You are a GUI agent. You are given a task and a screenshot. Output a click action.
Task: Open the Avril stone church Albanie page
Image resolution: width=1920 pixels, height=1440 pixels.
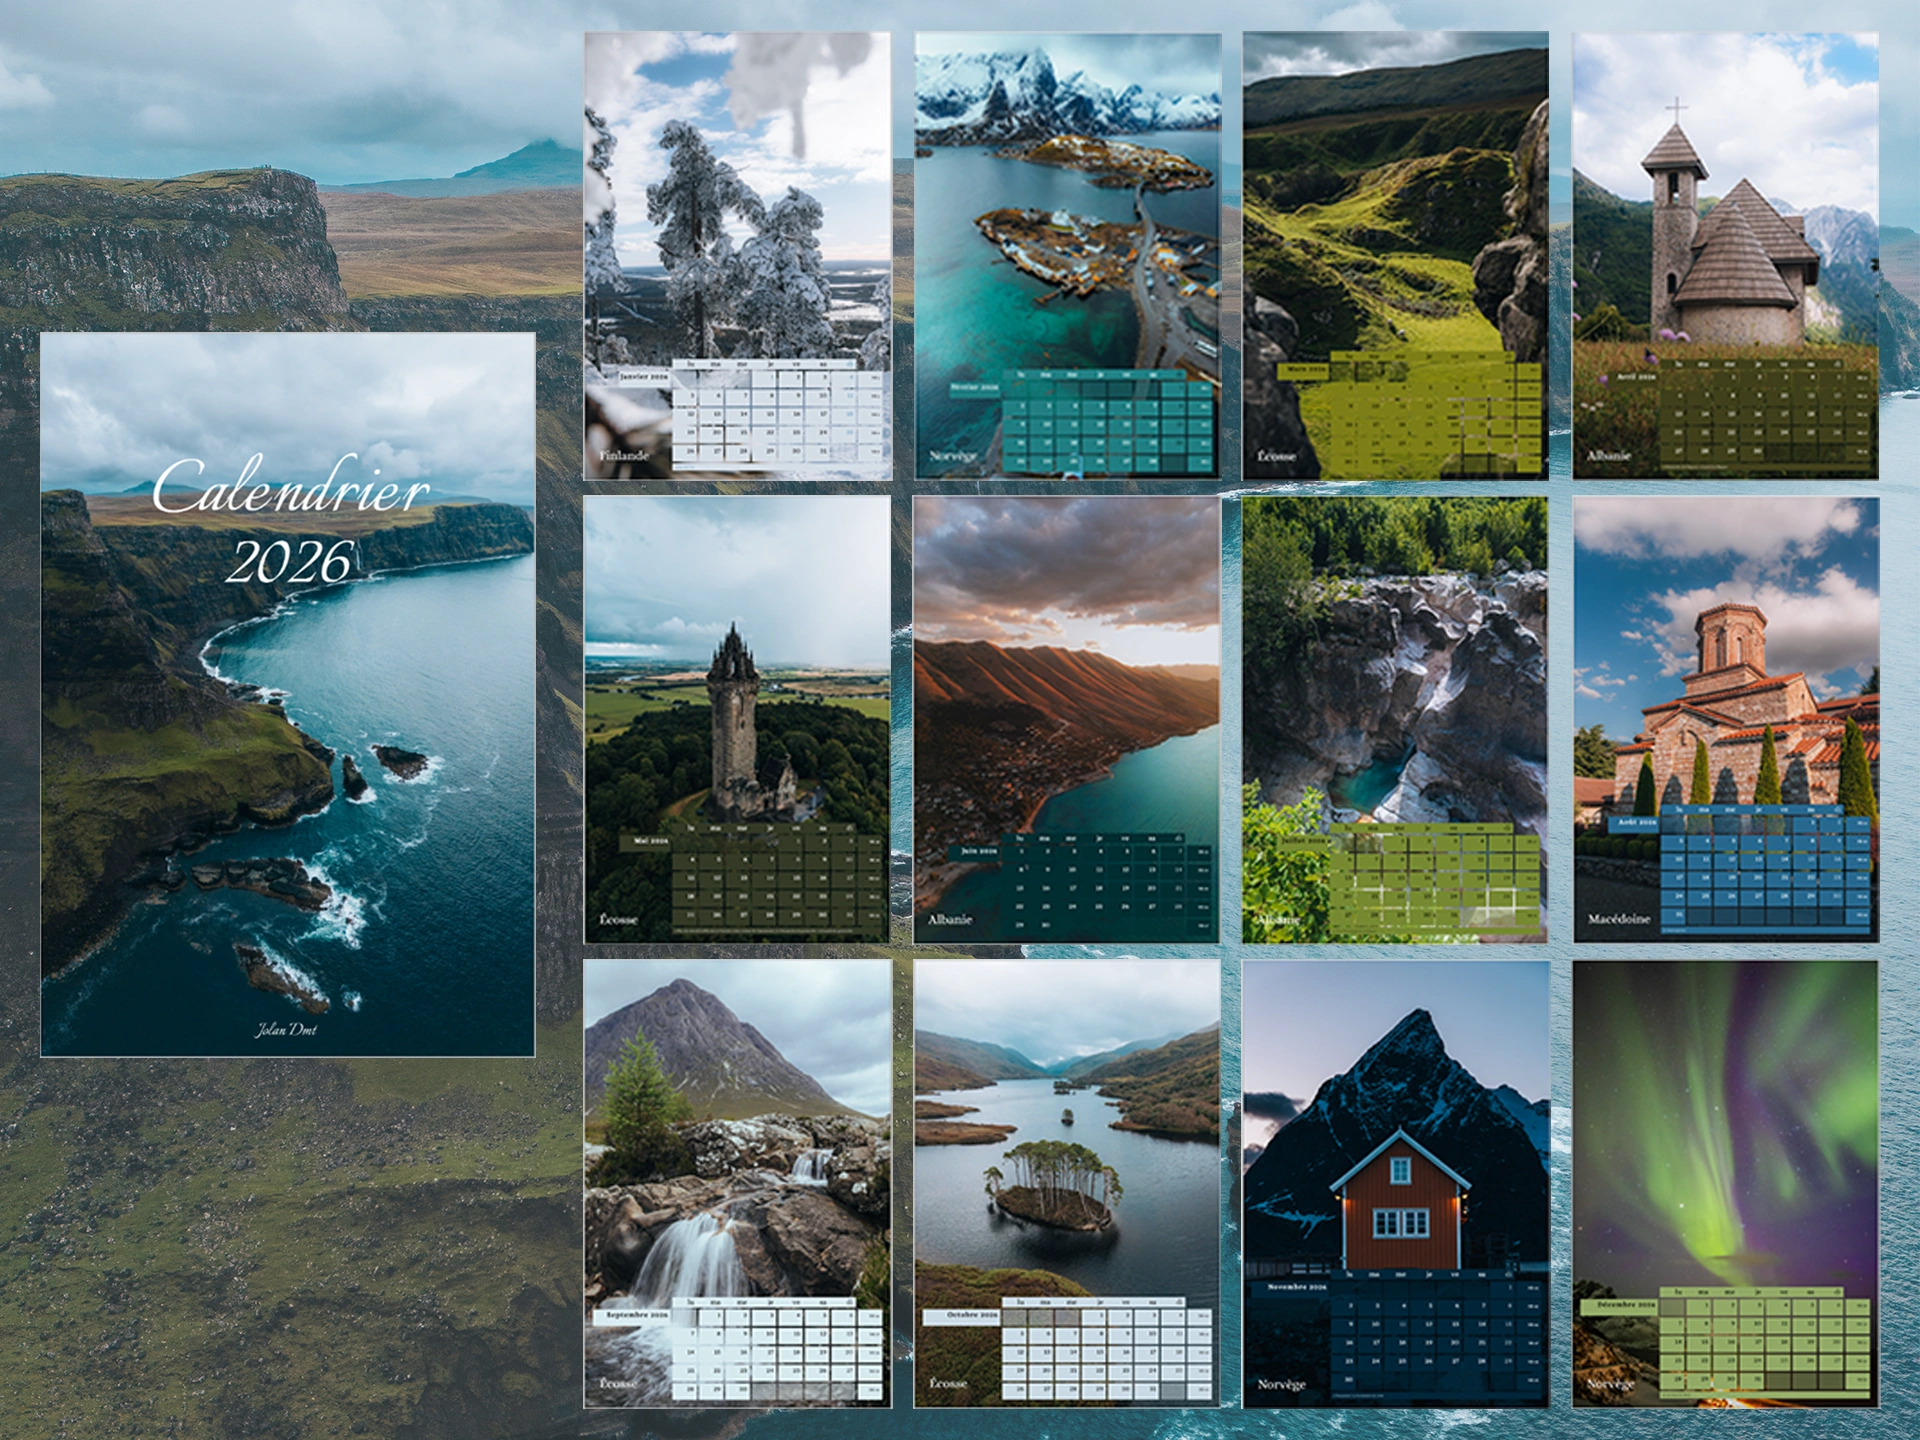pyautogui.click(x=1725, y=200)
